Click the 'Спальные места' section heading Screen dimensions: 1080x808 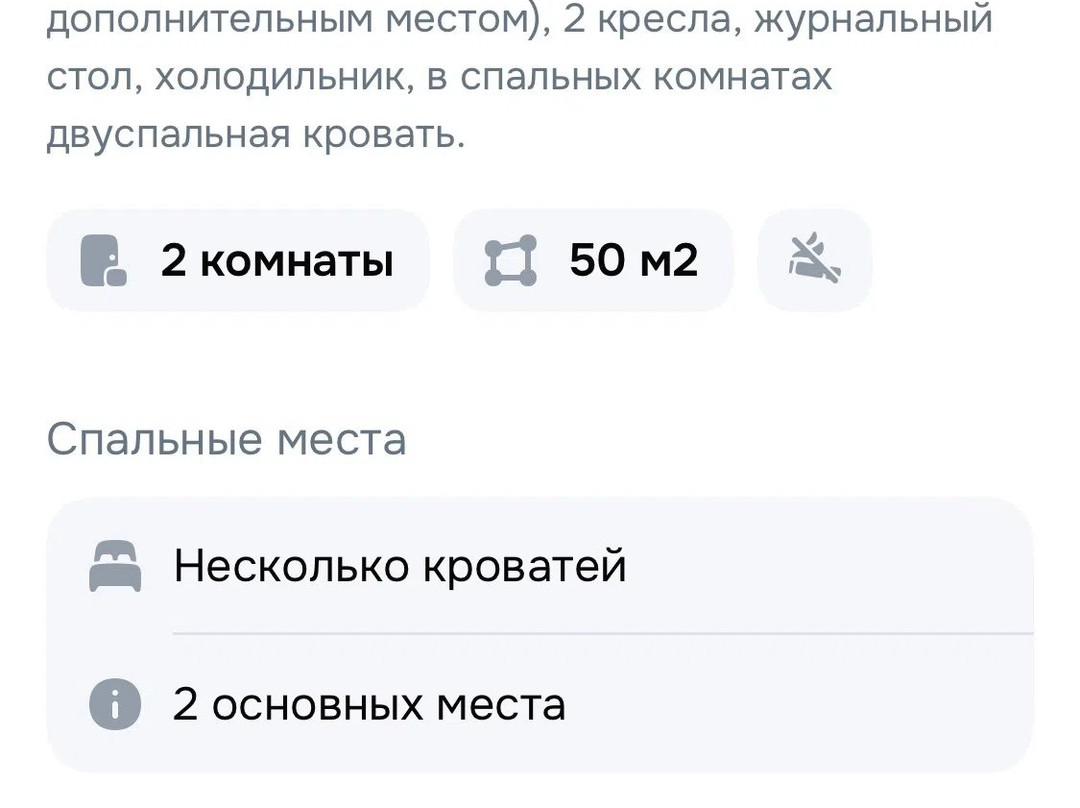tap(227, 439)
